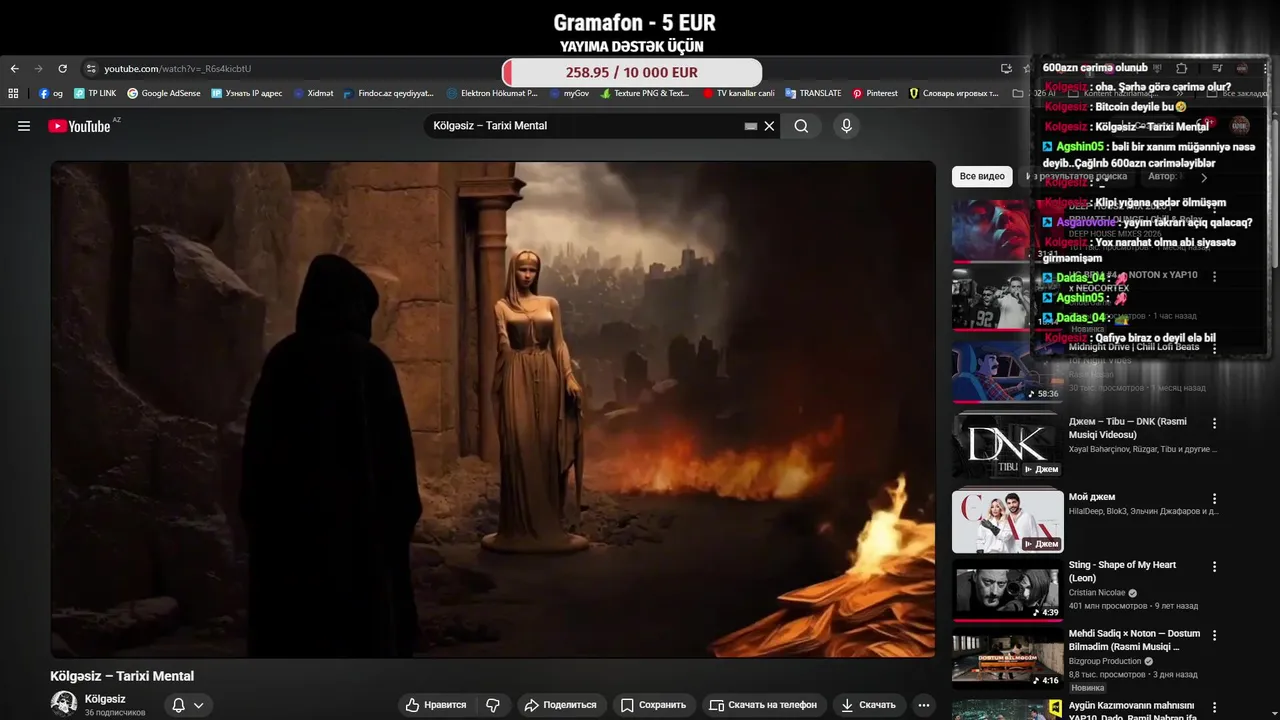Image resolution: width=1280 pixels, height=720 pixels.
Task: Click Скачать на телефон button
Action: (x=763, y=705)
